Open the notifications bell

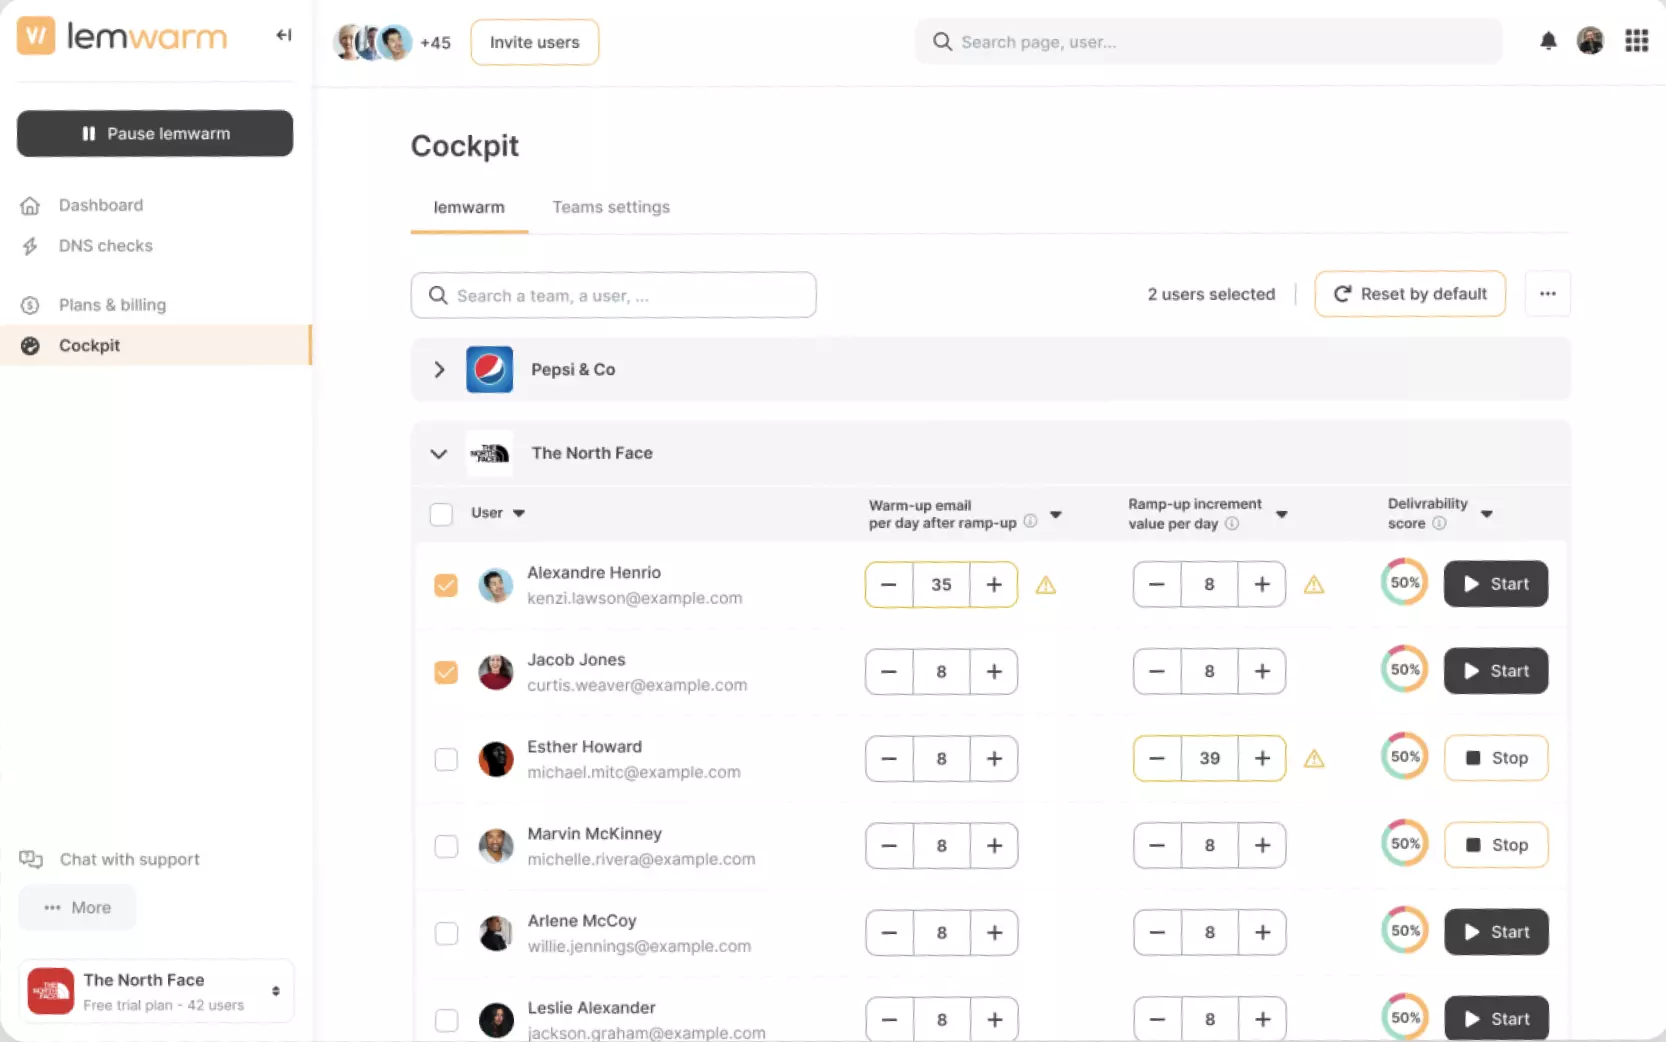pyautogui.click(x=1548, y=41)
